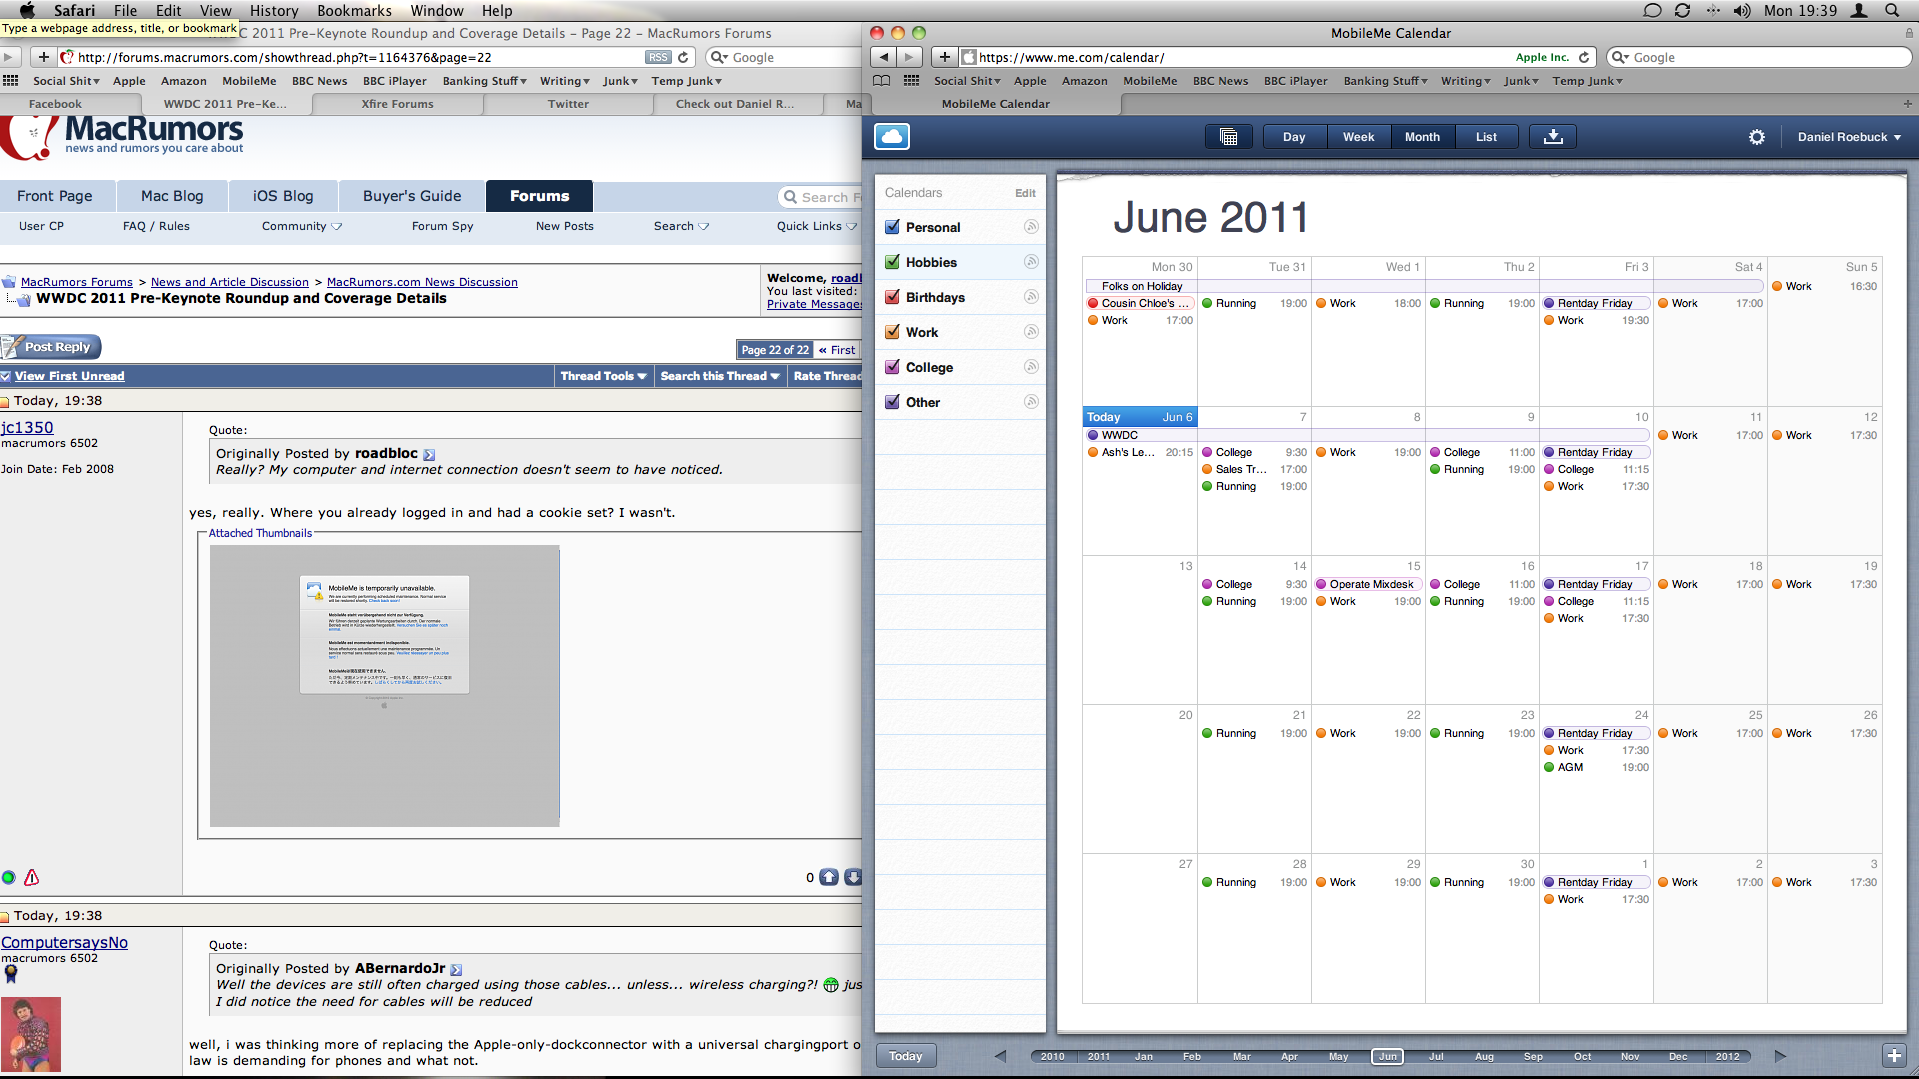Jump to Jul in the month strip
1919x1079 pixels.
point(1436,1056)
